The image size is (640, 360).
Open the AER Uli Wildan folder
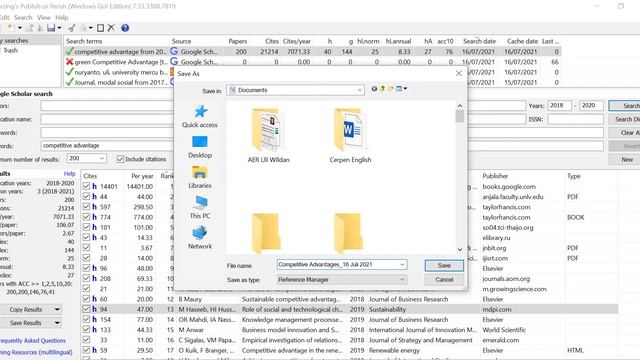click(268, 136)
